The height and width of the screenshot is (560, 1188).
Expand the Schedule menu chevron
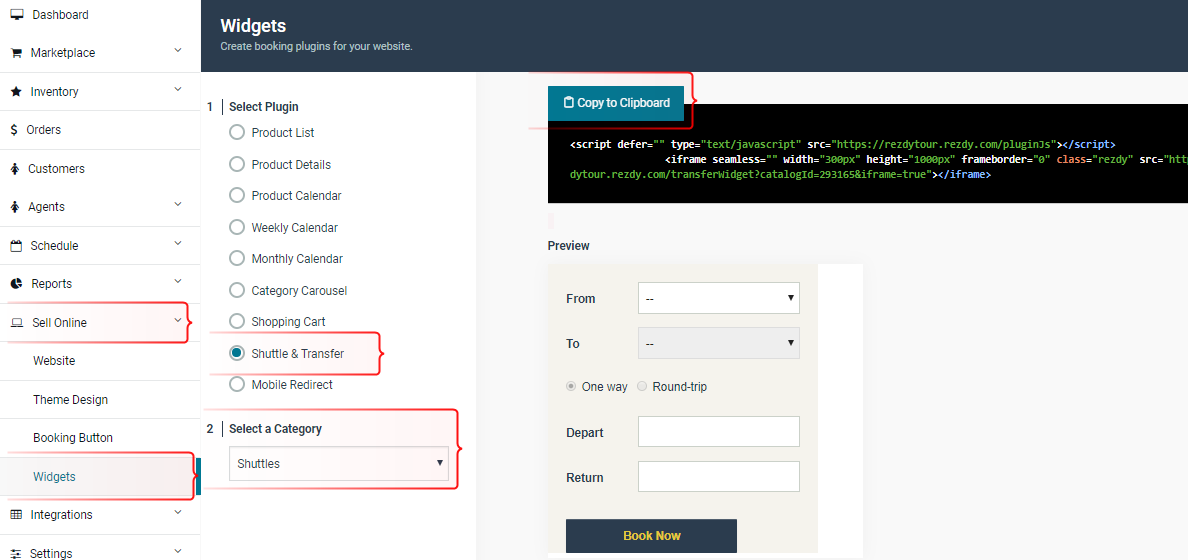tap(178, 243)
